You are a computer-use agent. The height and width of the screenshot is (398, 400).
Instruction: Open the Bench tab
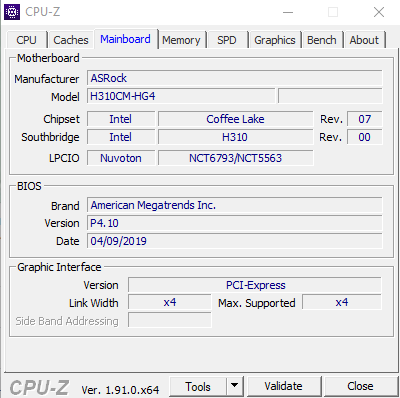coord(322,40)
